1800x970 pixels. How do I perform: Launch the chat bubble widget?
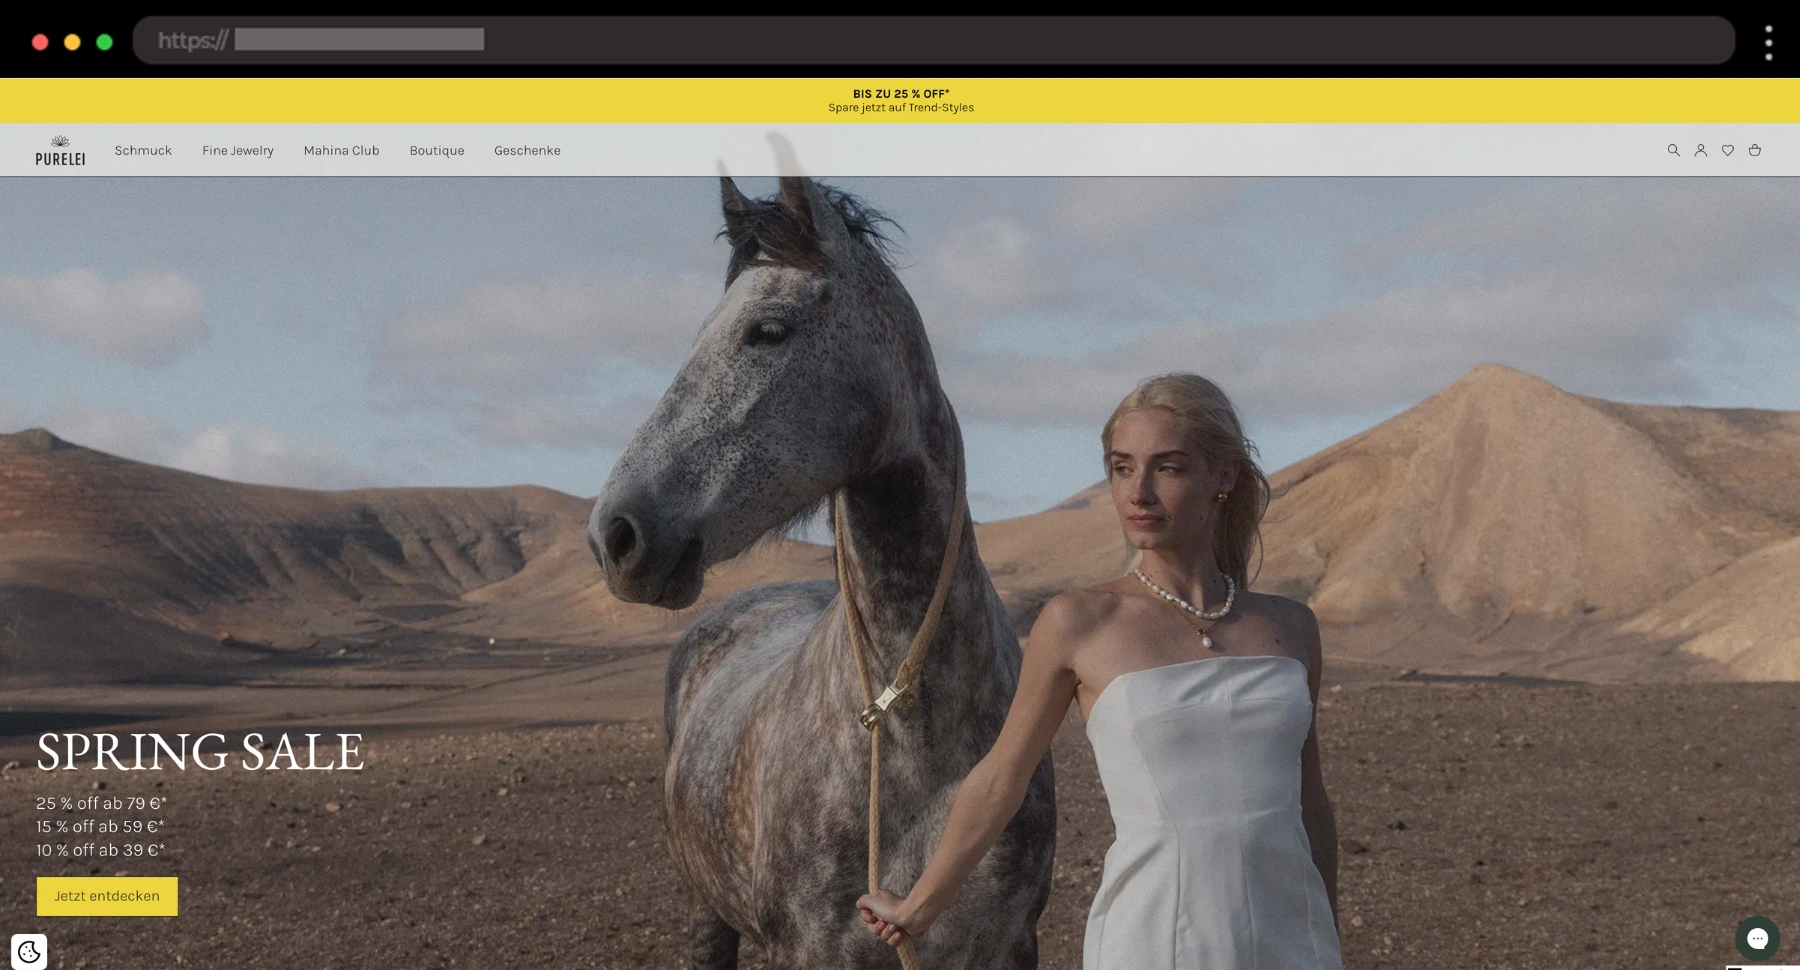1757,938
